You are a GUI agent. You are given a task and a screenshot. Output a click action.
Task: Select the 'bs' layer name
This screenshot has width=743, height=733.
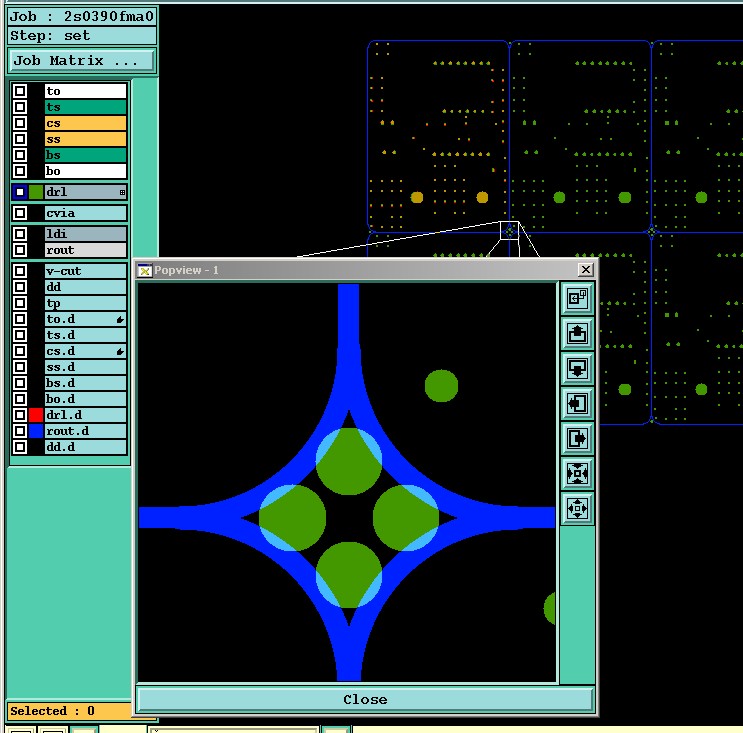pos(86,155)
